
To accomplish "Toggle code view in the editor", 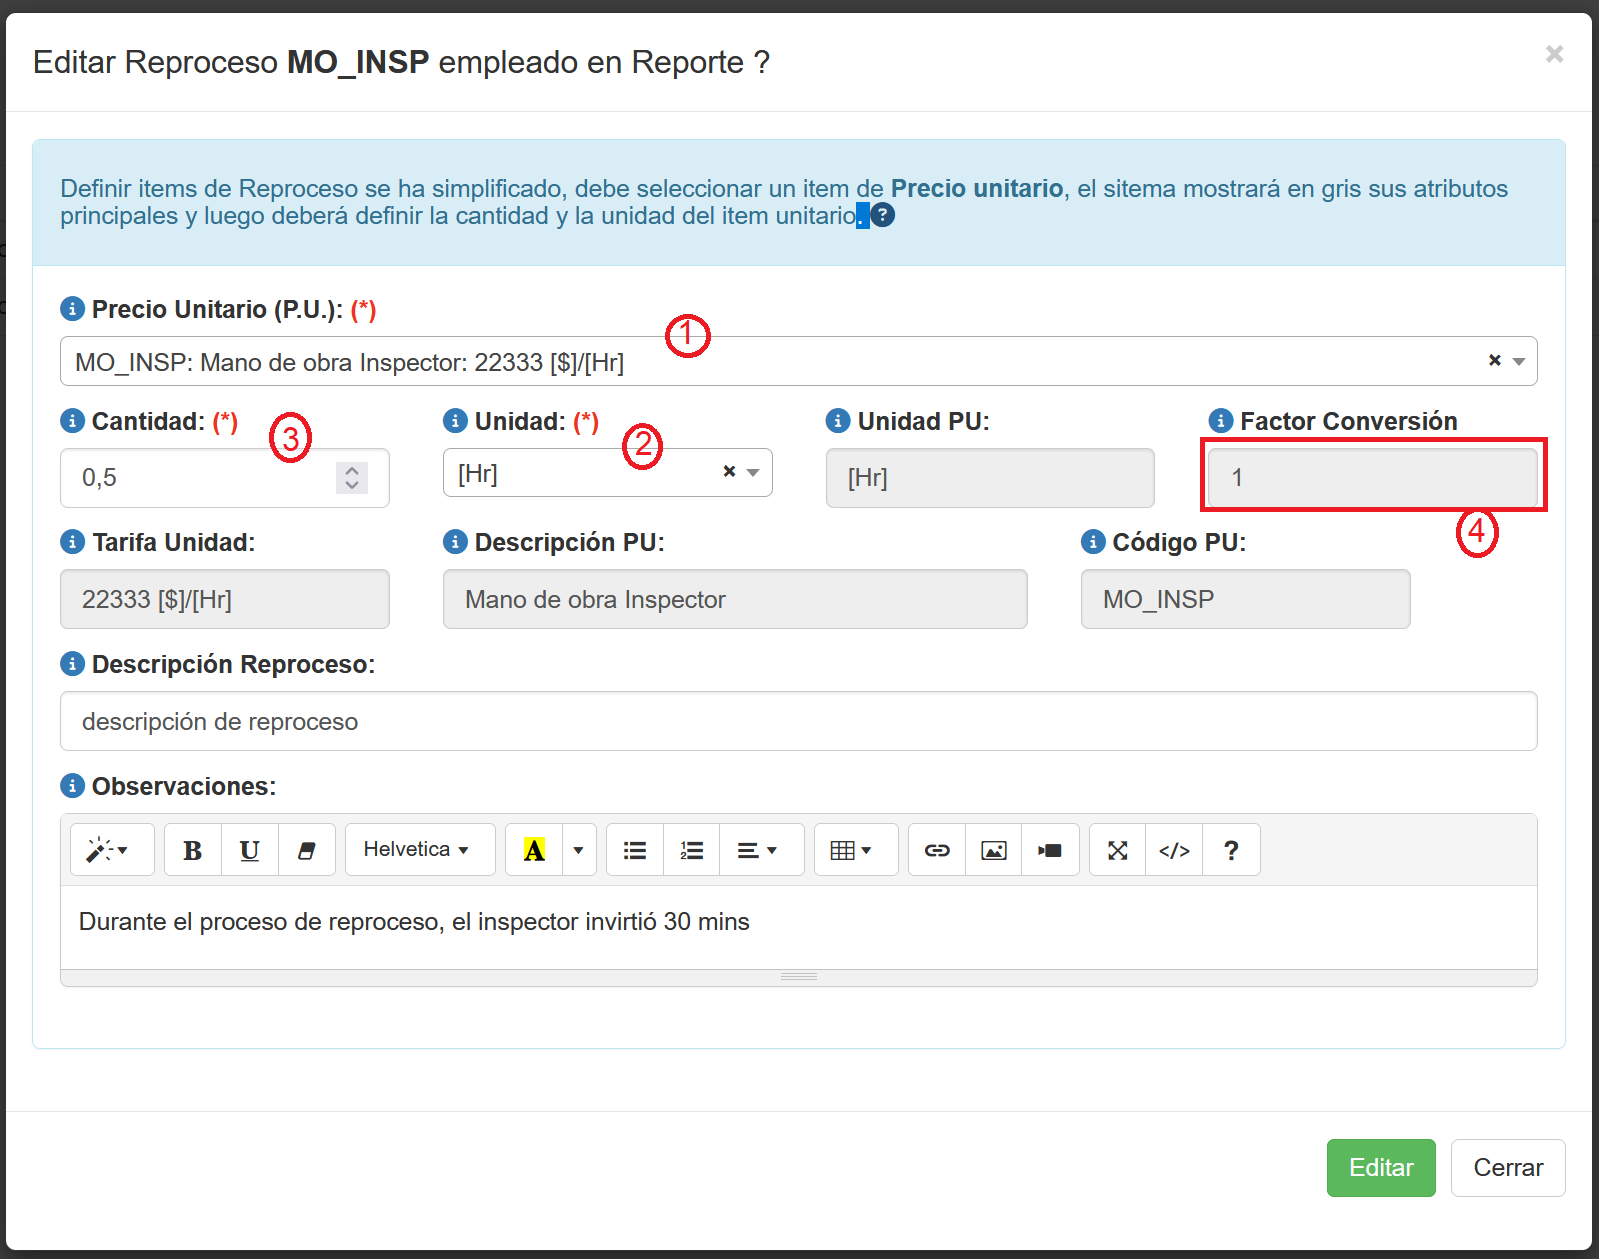I will pos(1174,850).
